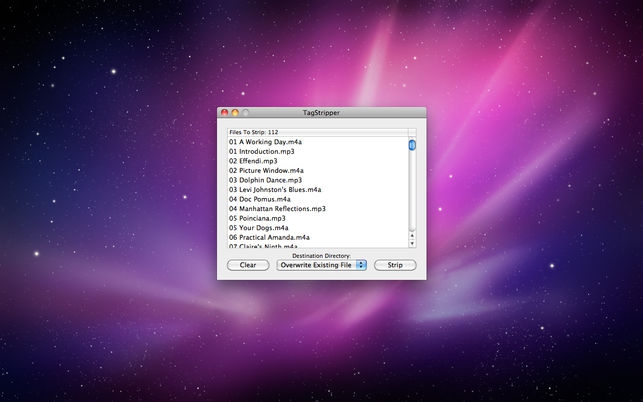This screenshot has width=643, height=402.
Task: Click the Strip button
Action: (x=395, y=265)
